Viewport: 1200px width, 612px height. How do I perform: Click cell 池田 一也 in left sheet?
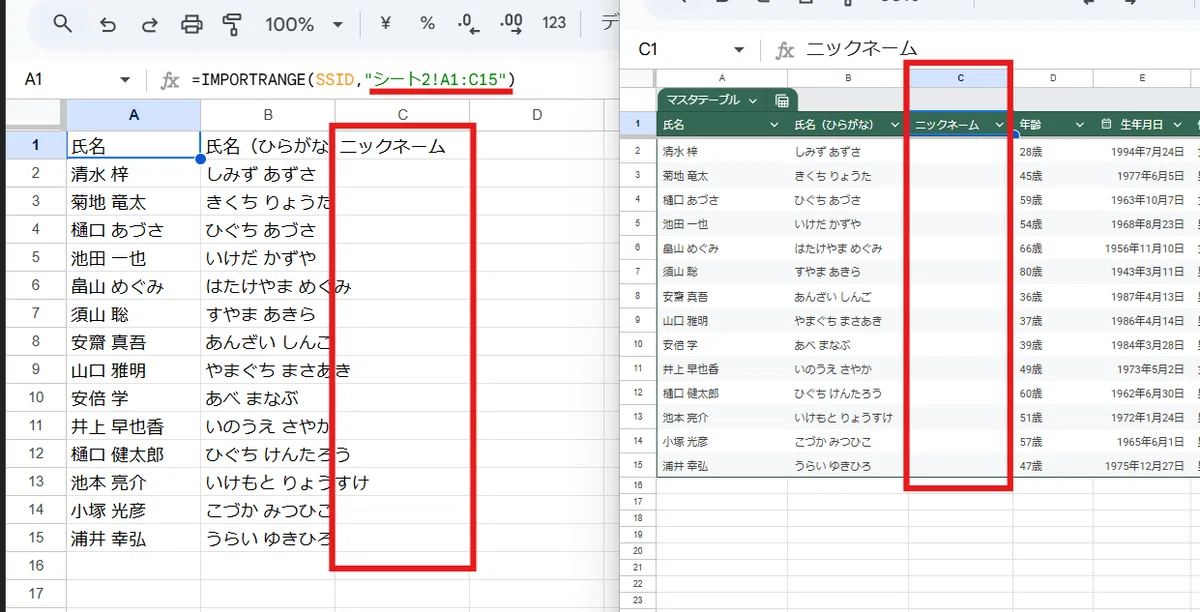tap(134, 258)
